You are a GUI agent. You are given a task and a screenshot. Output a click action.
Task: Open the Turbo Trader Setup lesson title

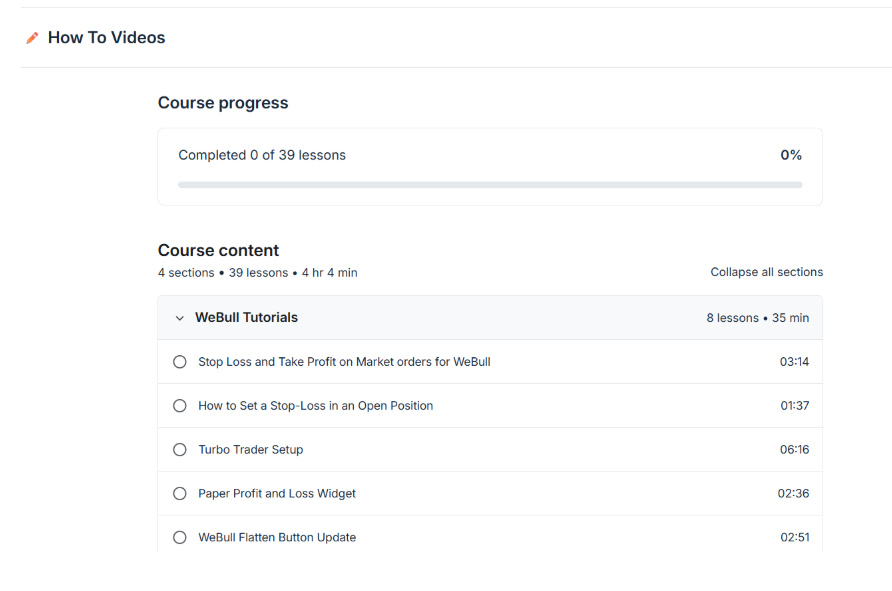click(250, 450)
